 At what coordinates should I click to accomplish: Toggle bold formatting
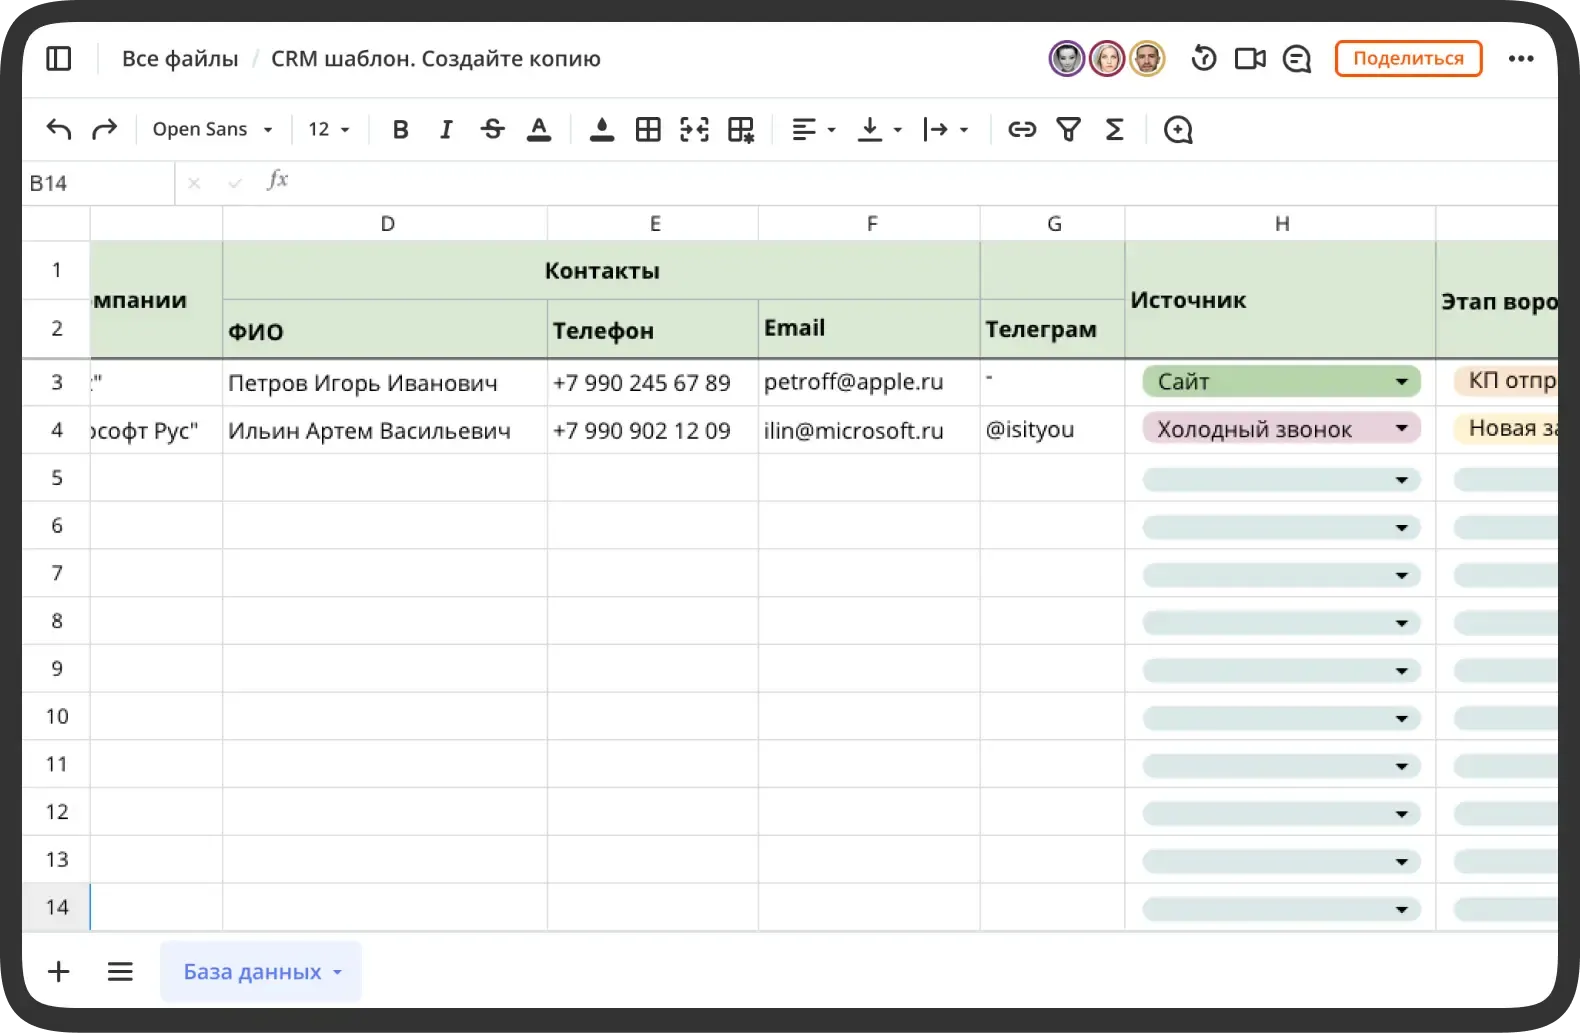[400, 129]
